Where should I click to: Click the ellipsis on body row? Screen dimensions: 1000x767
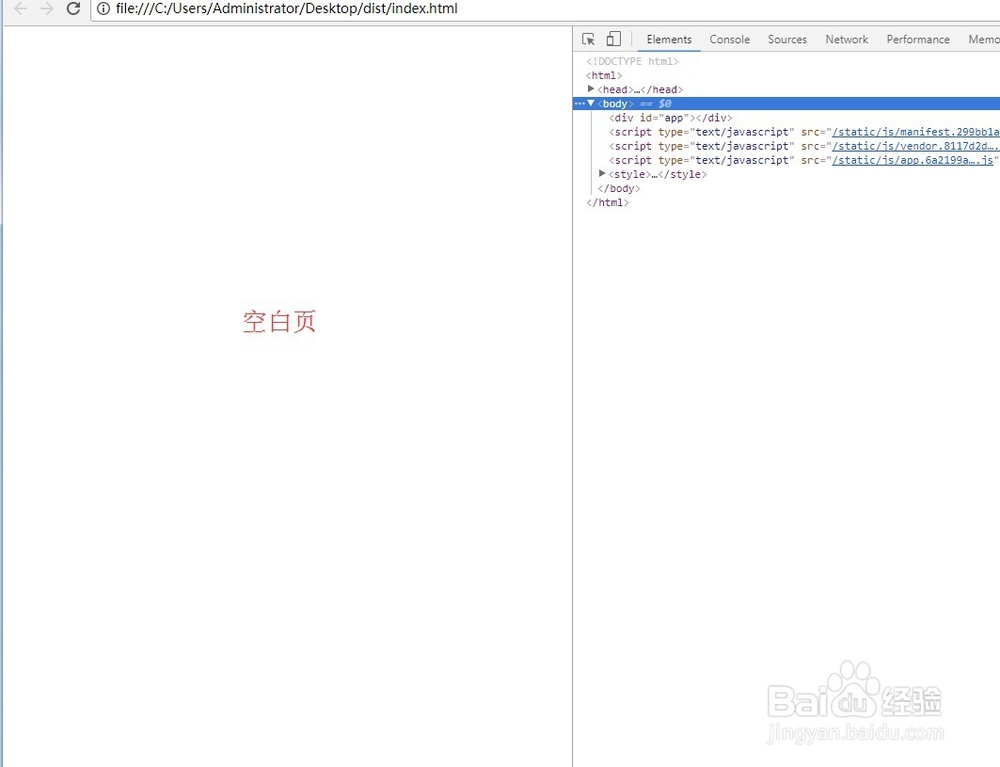tap(579, 103)
